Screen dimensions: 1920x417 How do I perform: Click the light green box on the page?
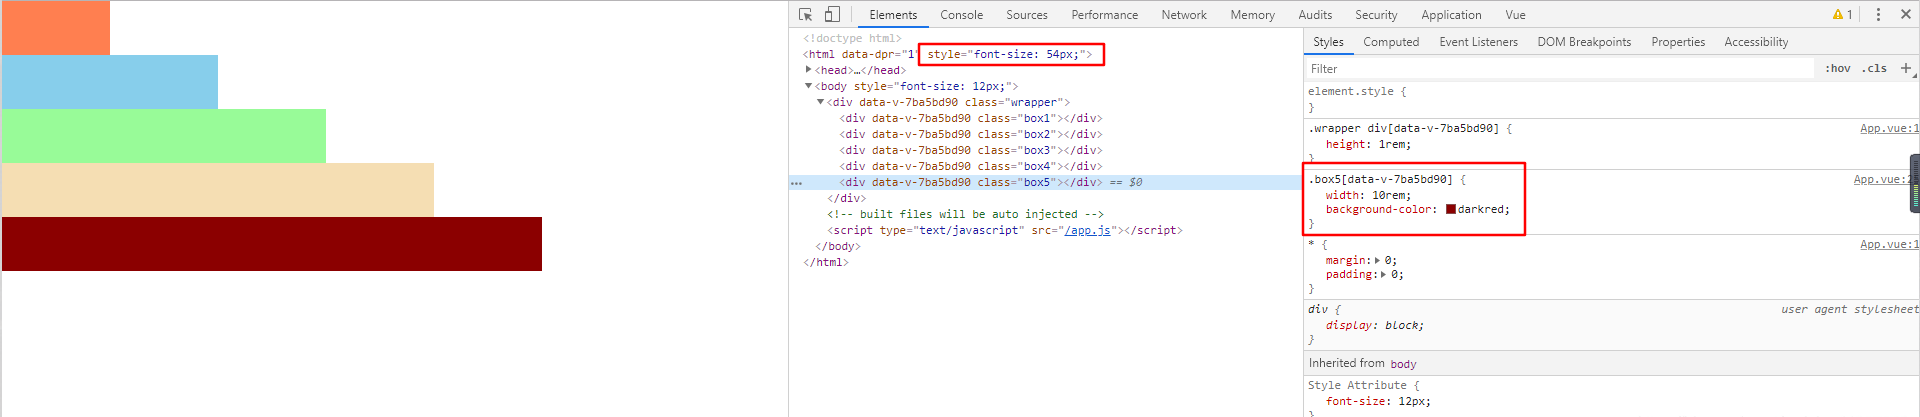coord(164,136)
